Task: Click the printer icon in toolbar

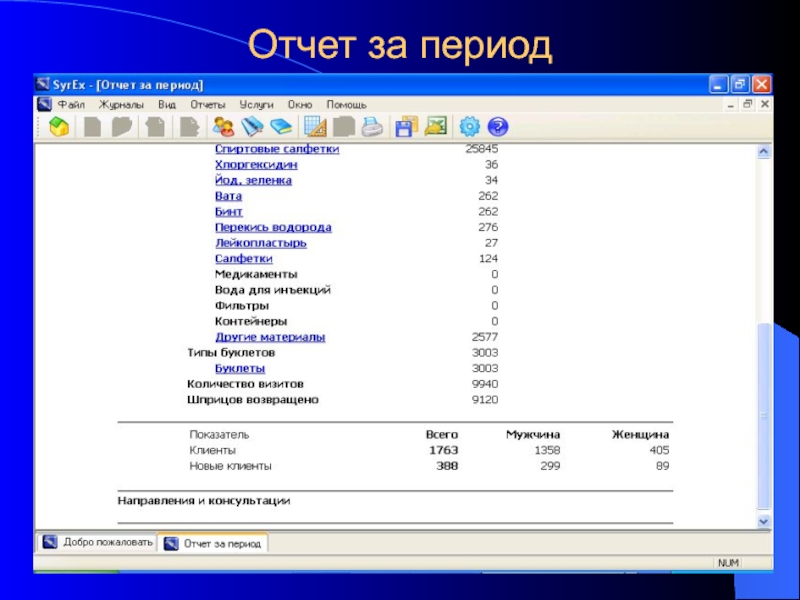Action: point(372,127)
